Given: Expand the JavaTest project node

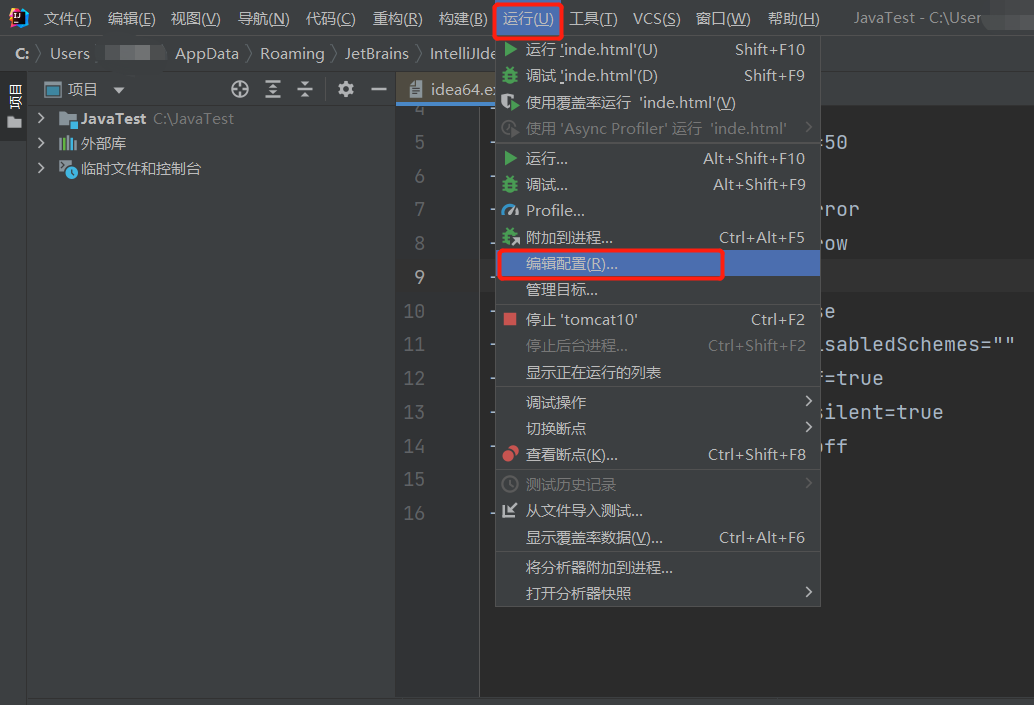Looking at the screenshot, I should [x=42, y=118].
